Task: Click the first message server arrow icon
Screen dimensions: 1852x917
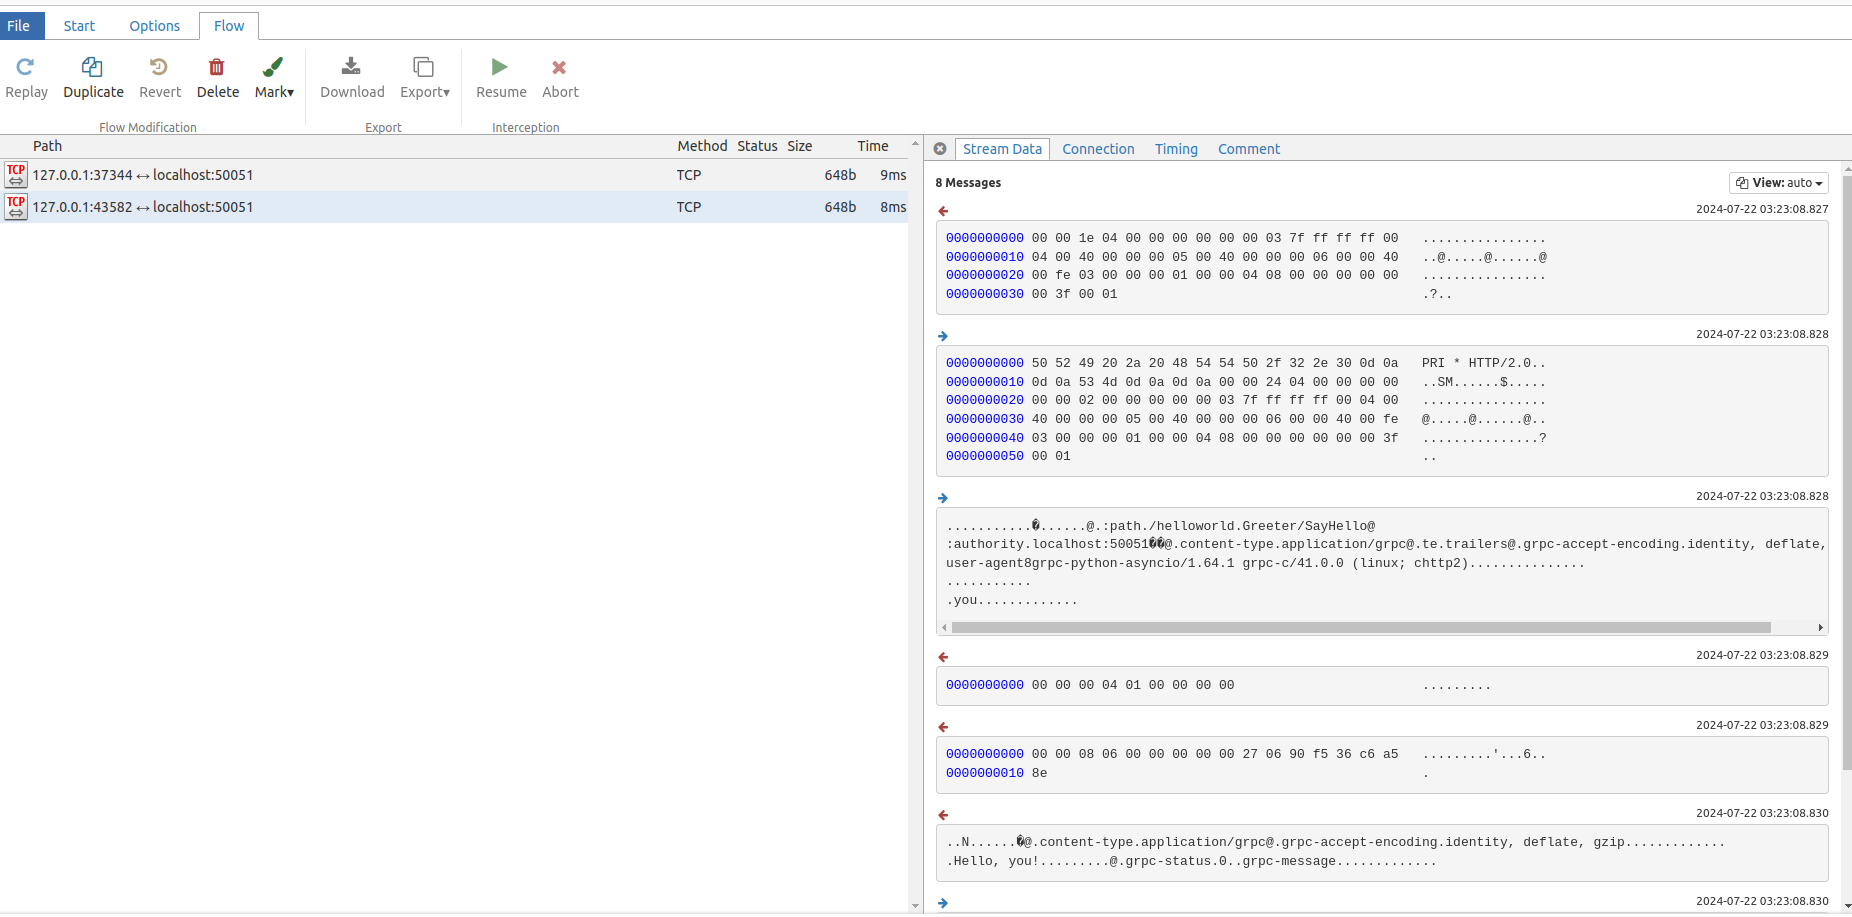Action: click(943, 211)
